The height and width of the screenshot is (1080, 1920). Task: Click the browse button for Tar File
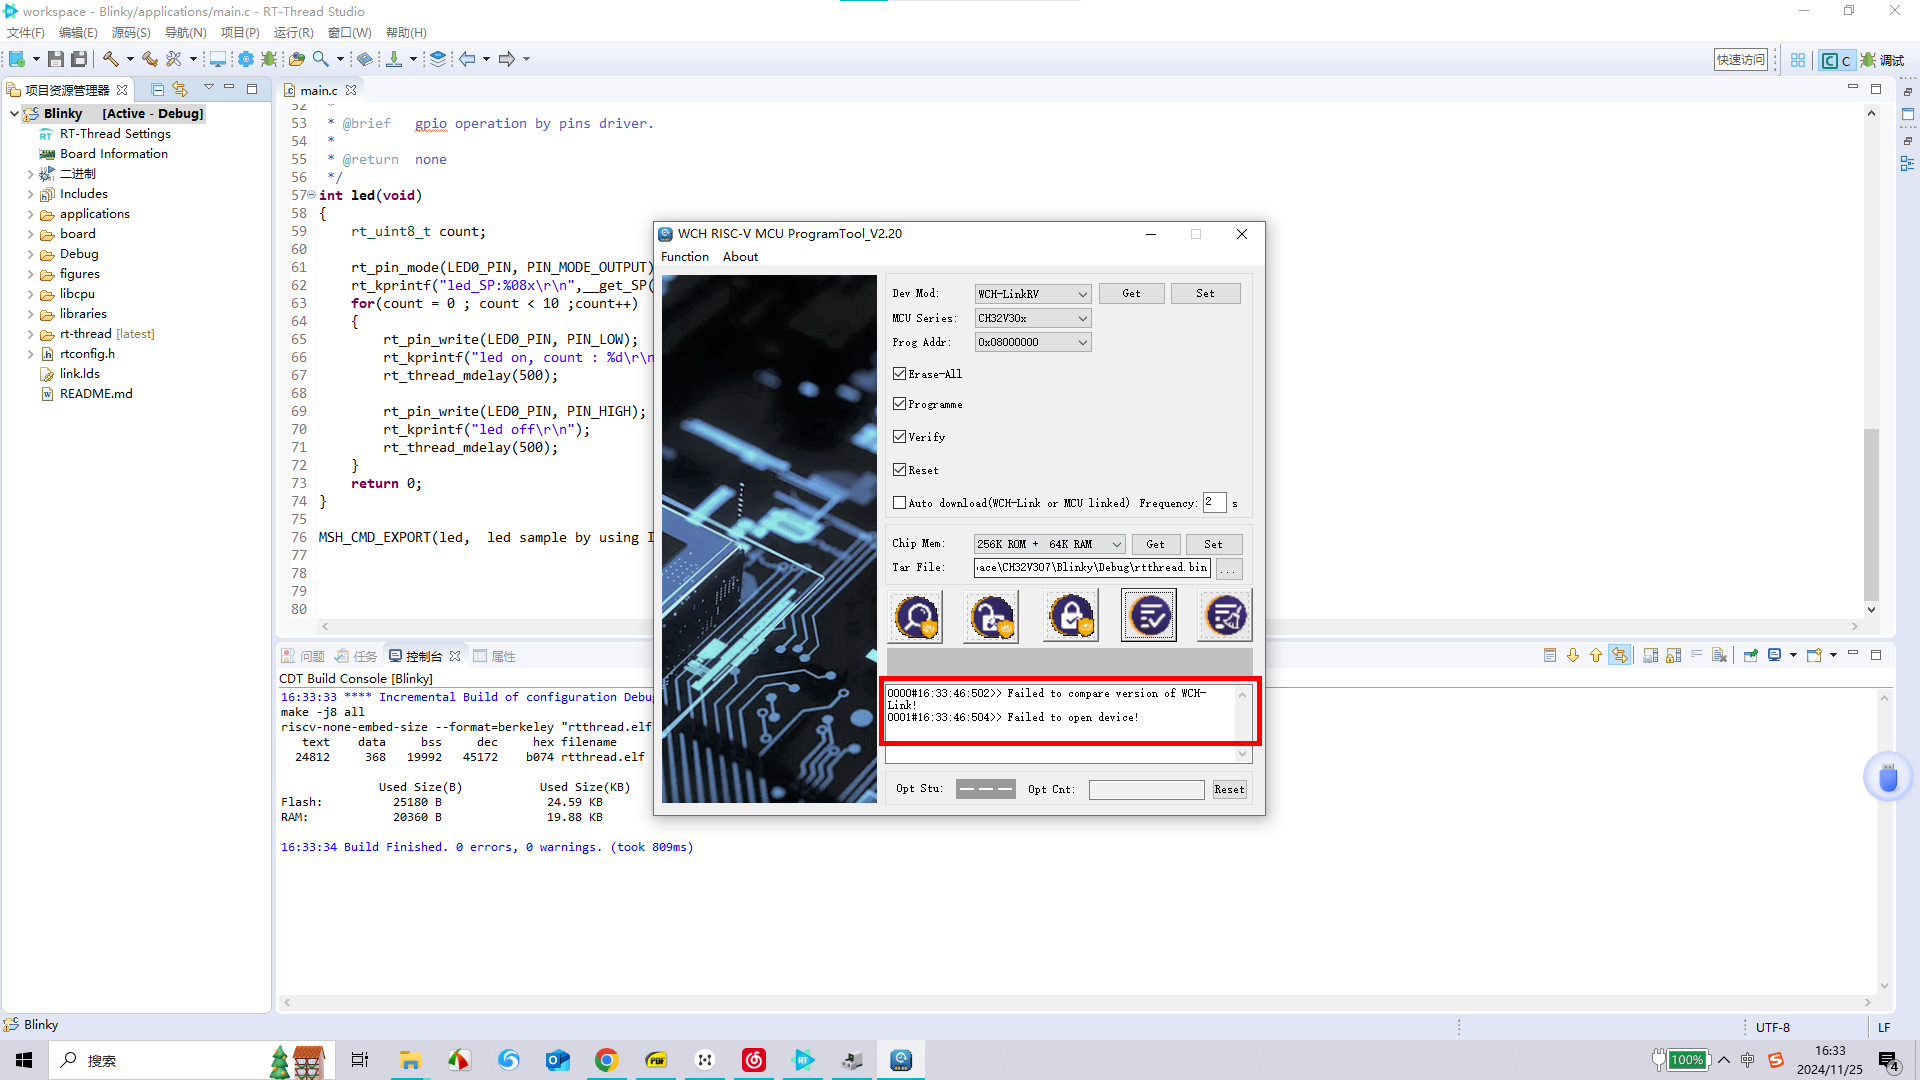pos(1229,568)
